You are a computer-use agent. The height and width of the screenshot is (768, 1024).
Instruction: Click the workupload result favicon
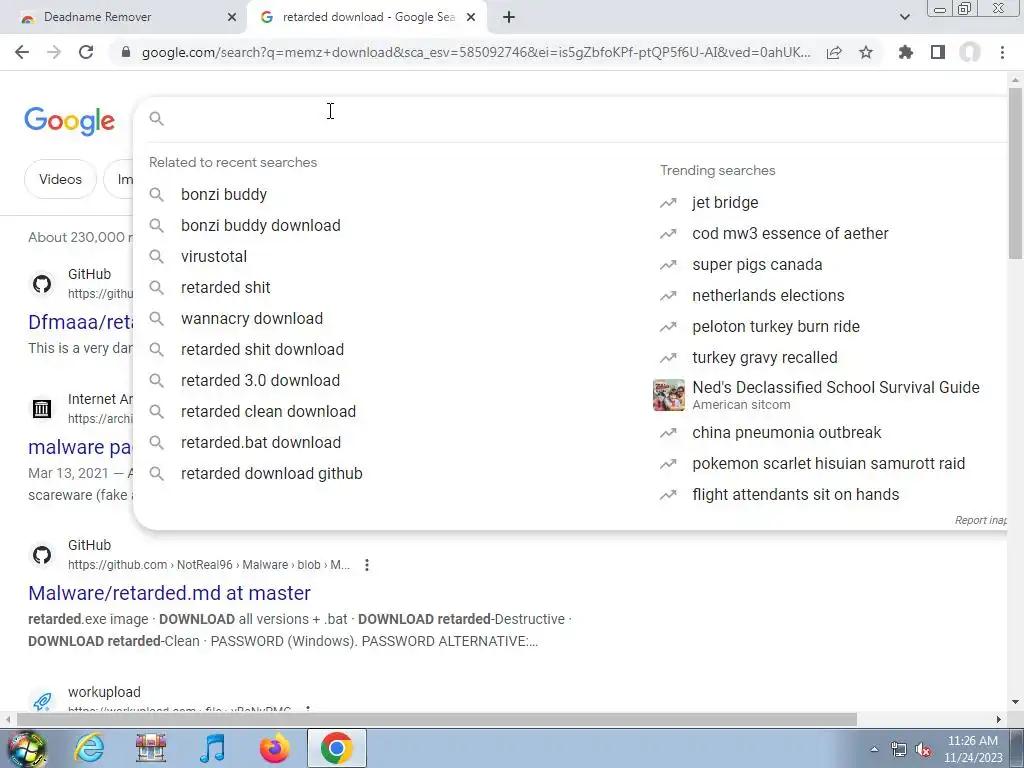42,701
